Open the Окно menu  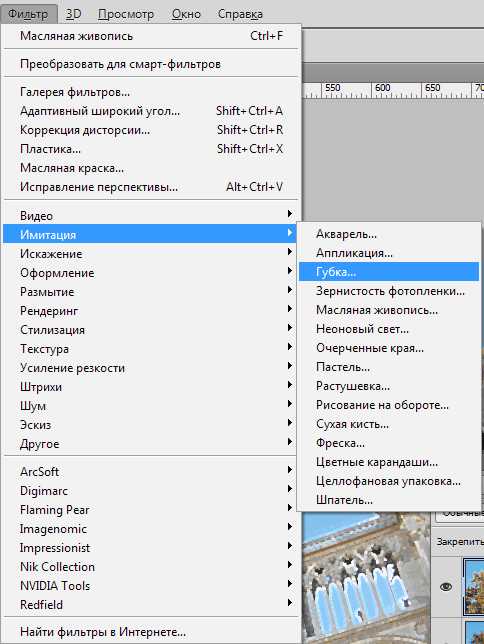[187, 14]
